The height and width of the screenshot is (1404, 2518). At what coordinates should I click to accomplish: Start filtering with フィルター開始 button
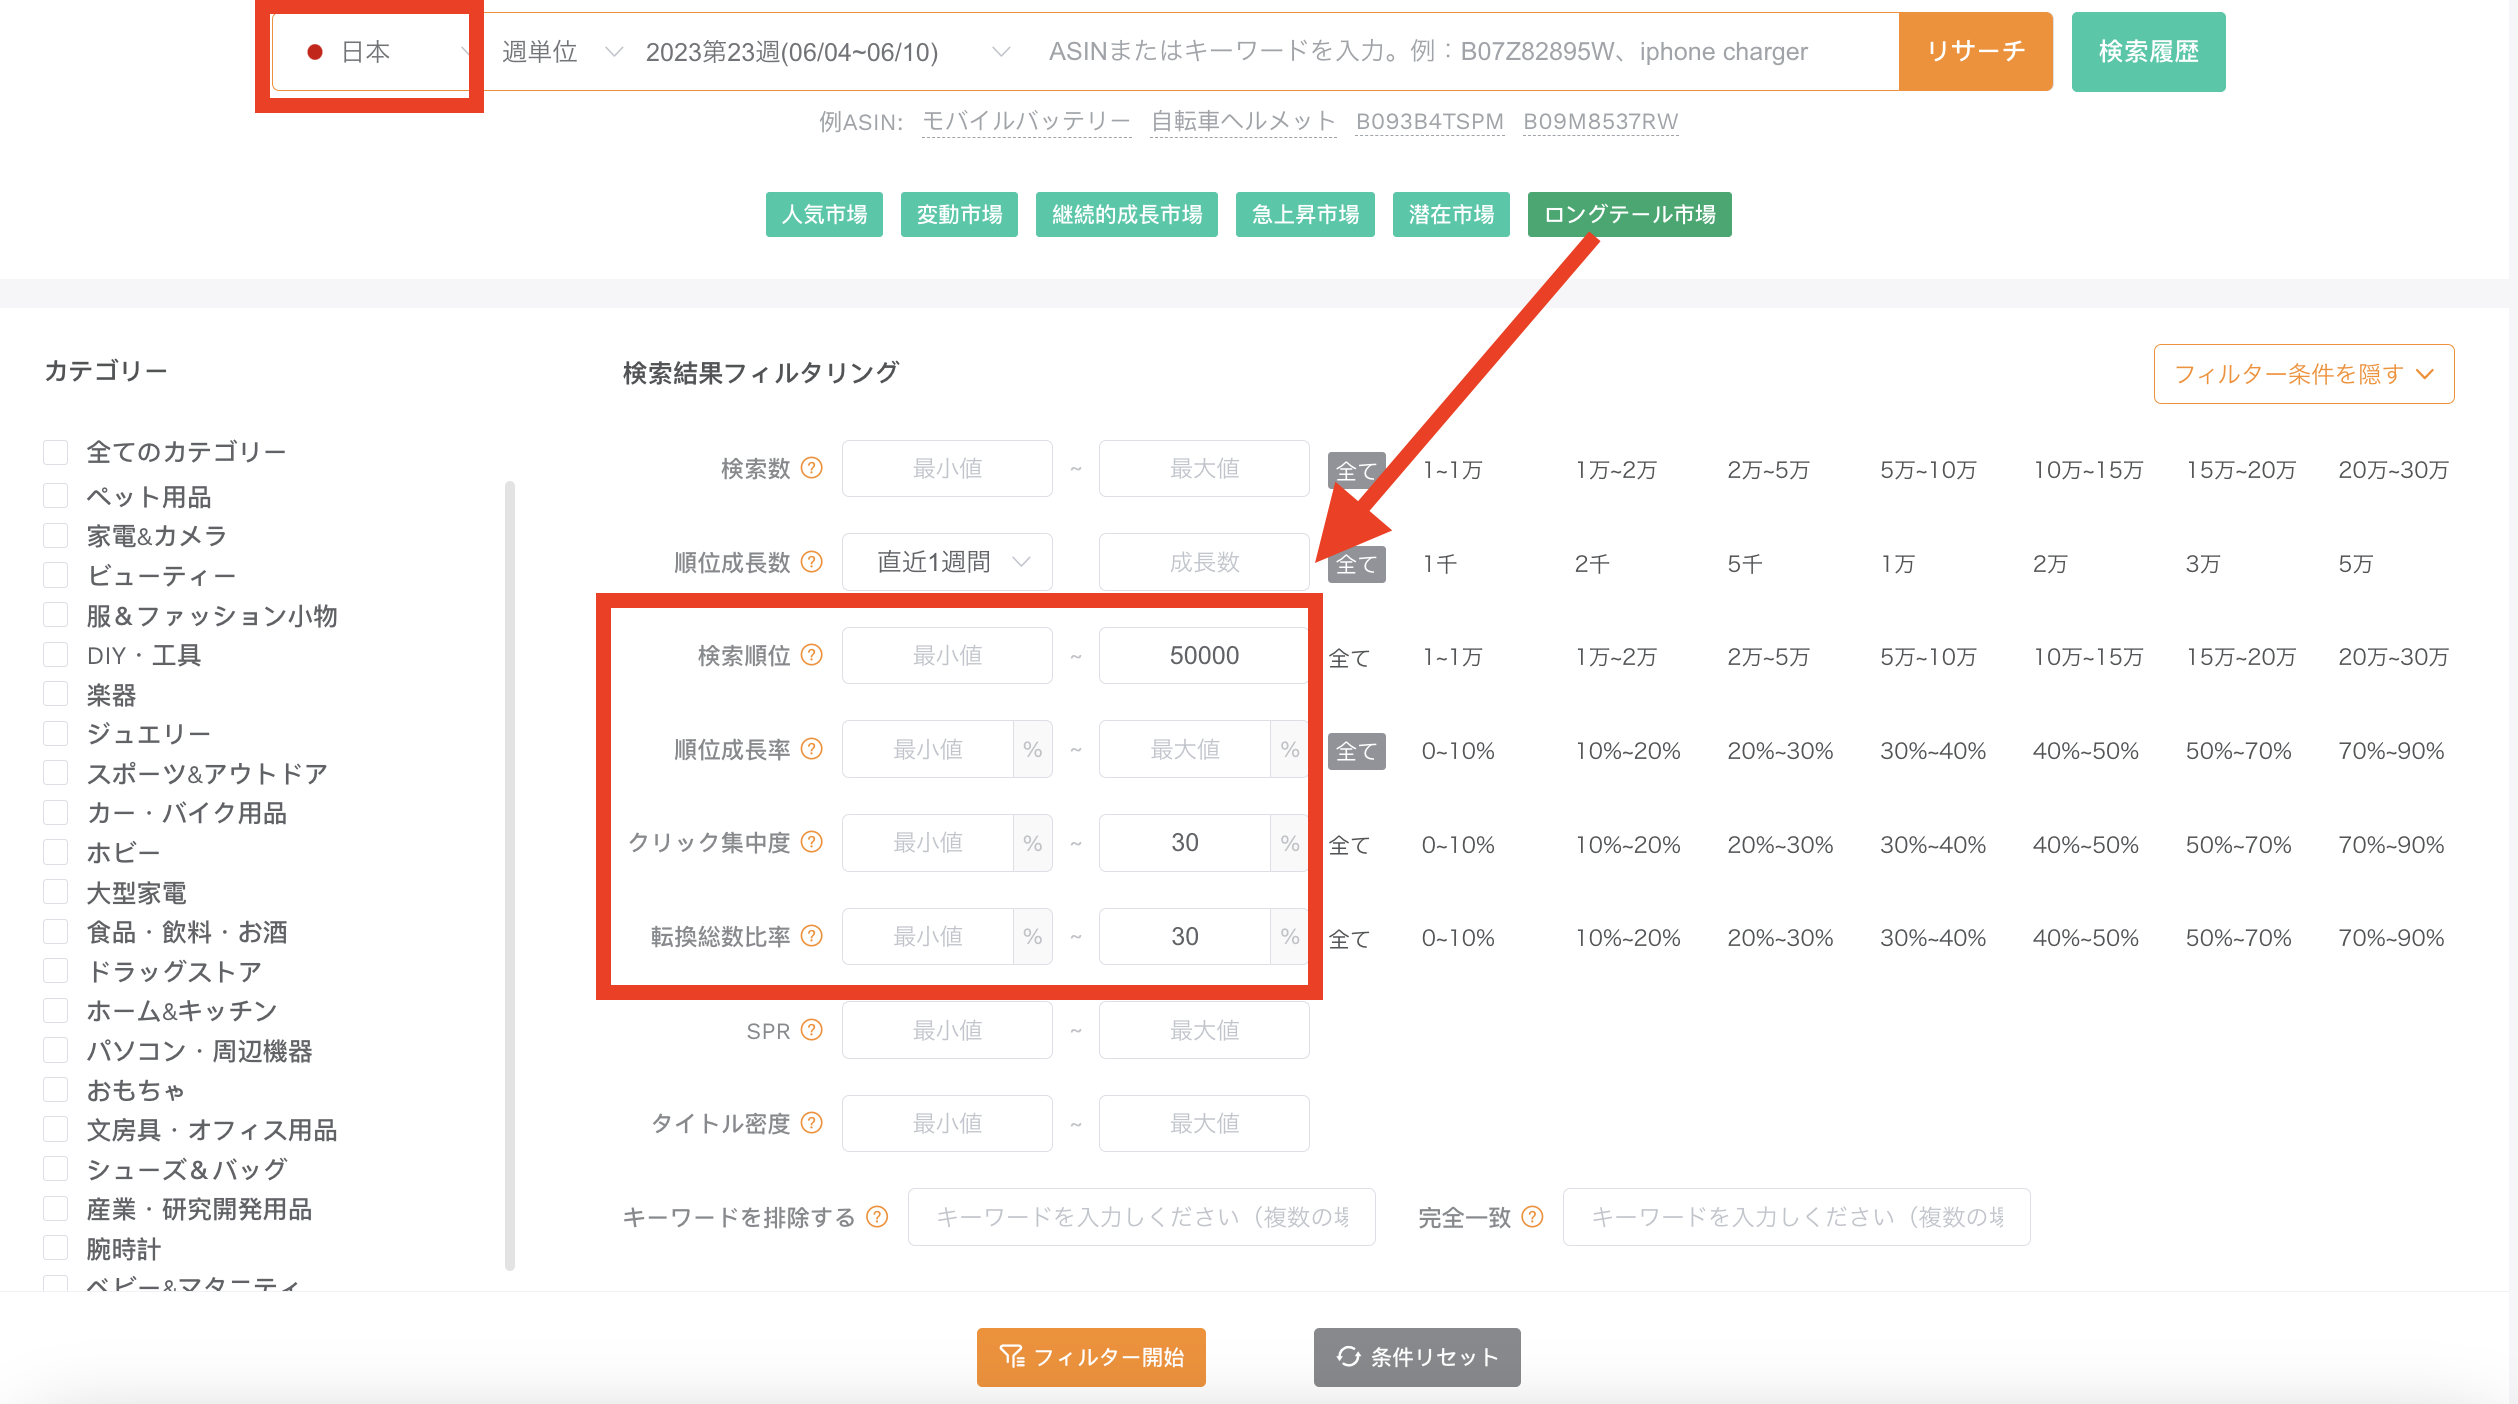[x=1091, y=1357]
